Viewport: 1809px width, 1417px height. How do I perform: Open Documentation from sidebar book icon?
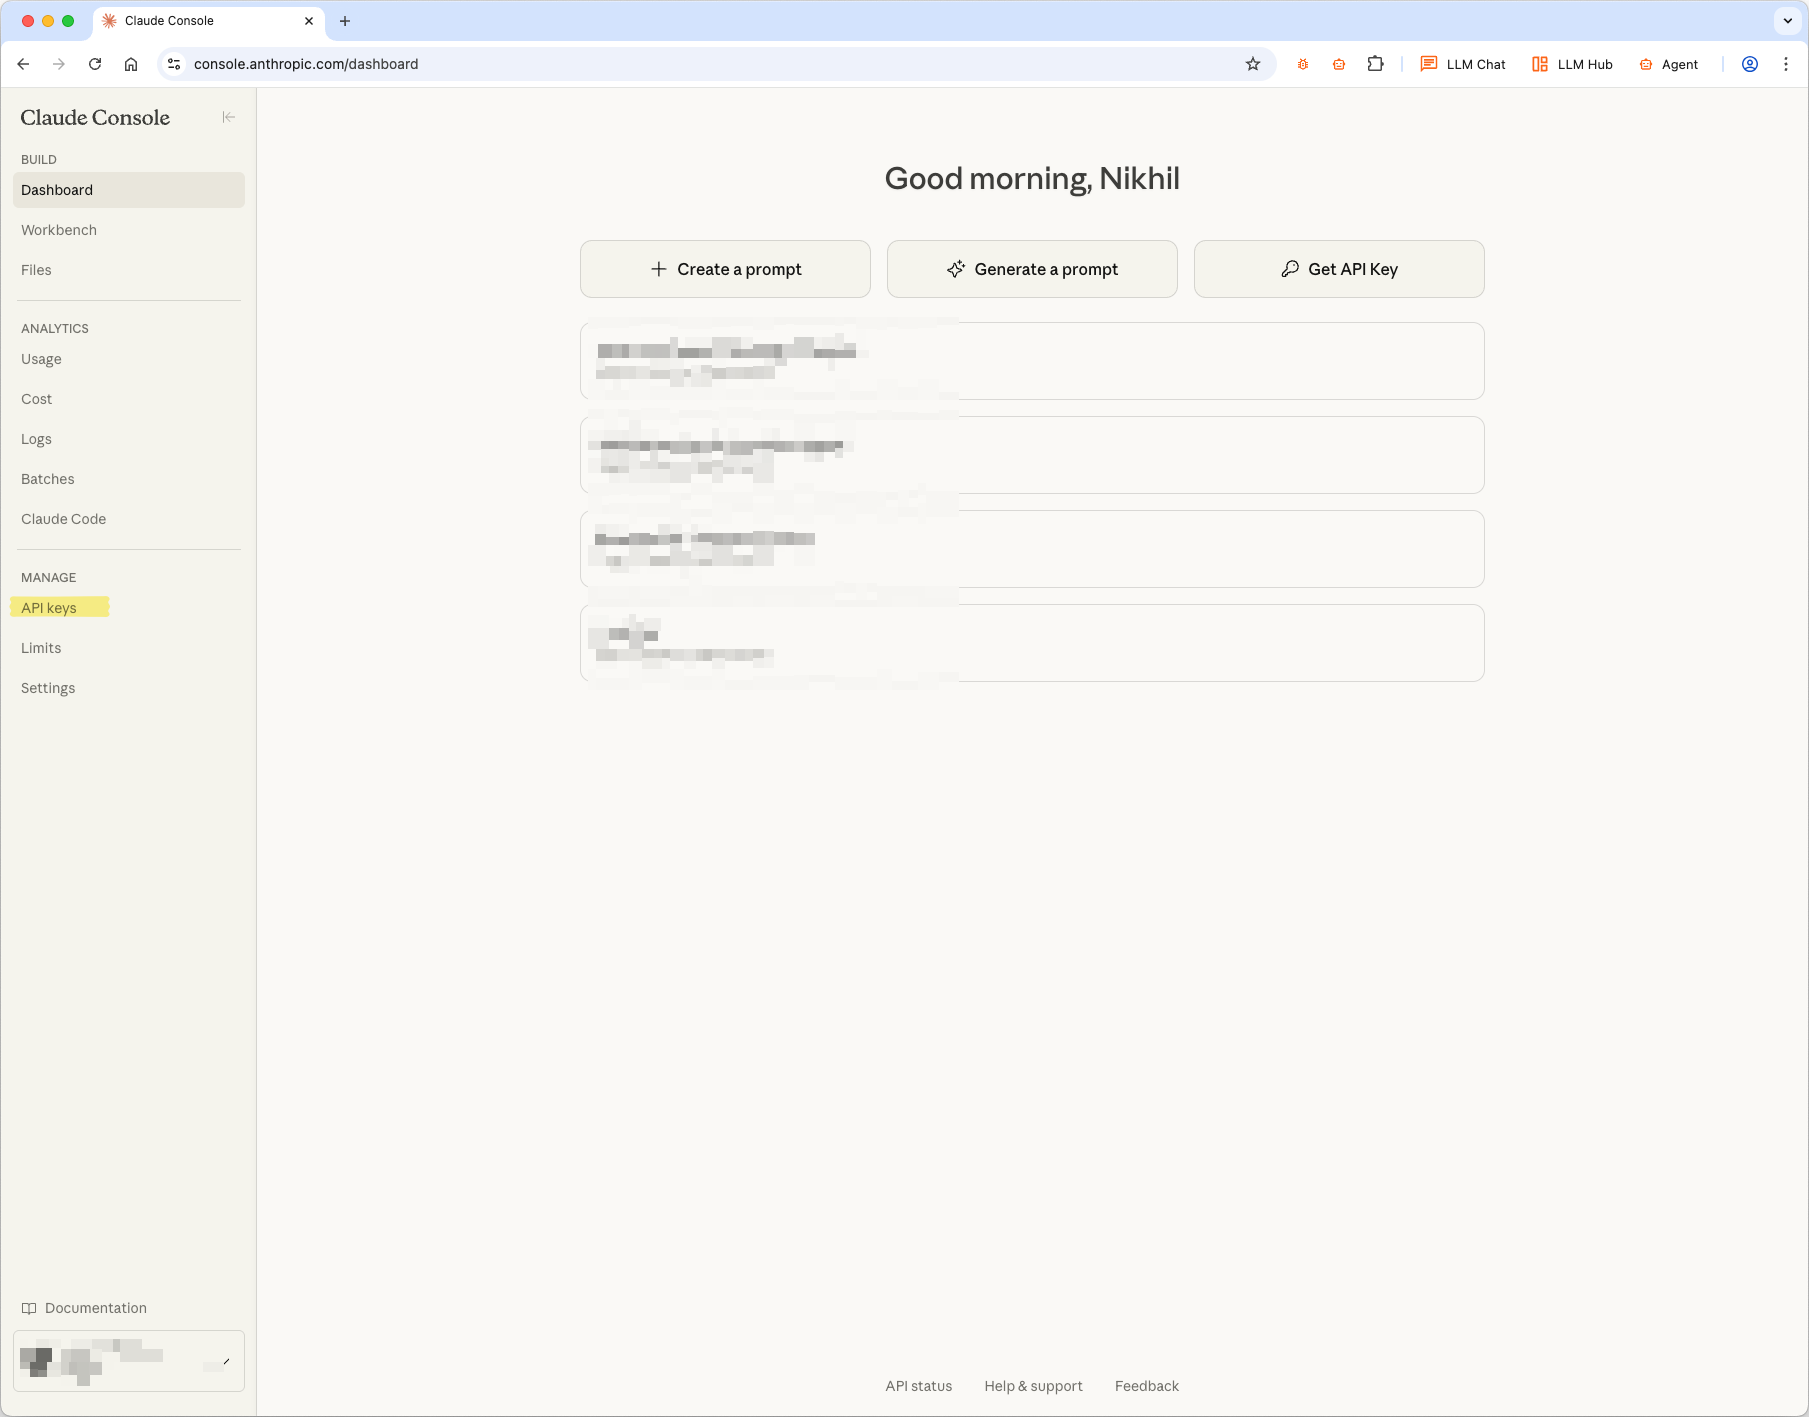(x=31, y=1308)
